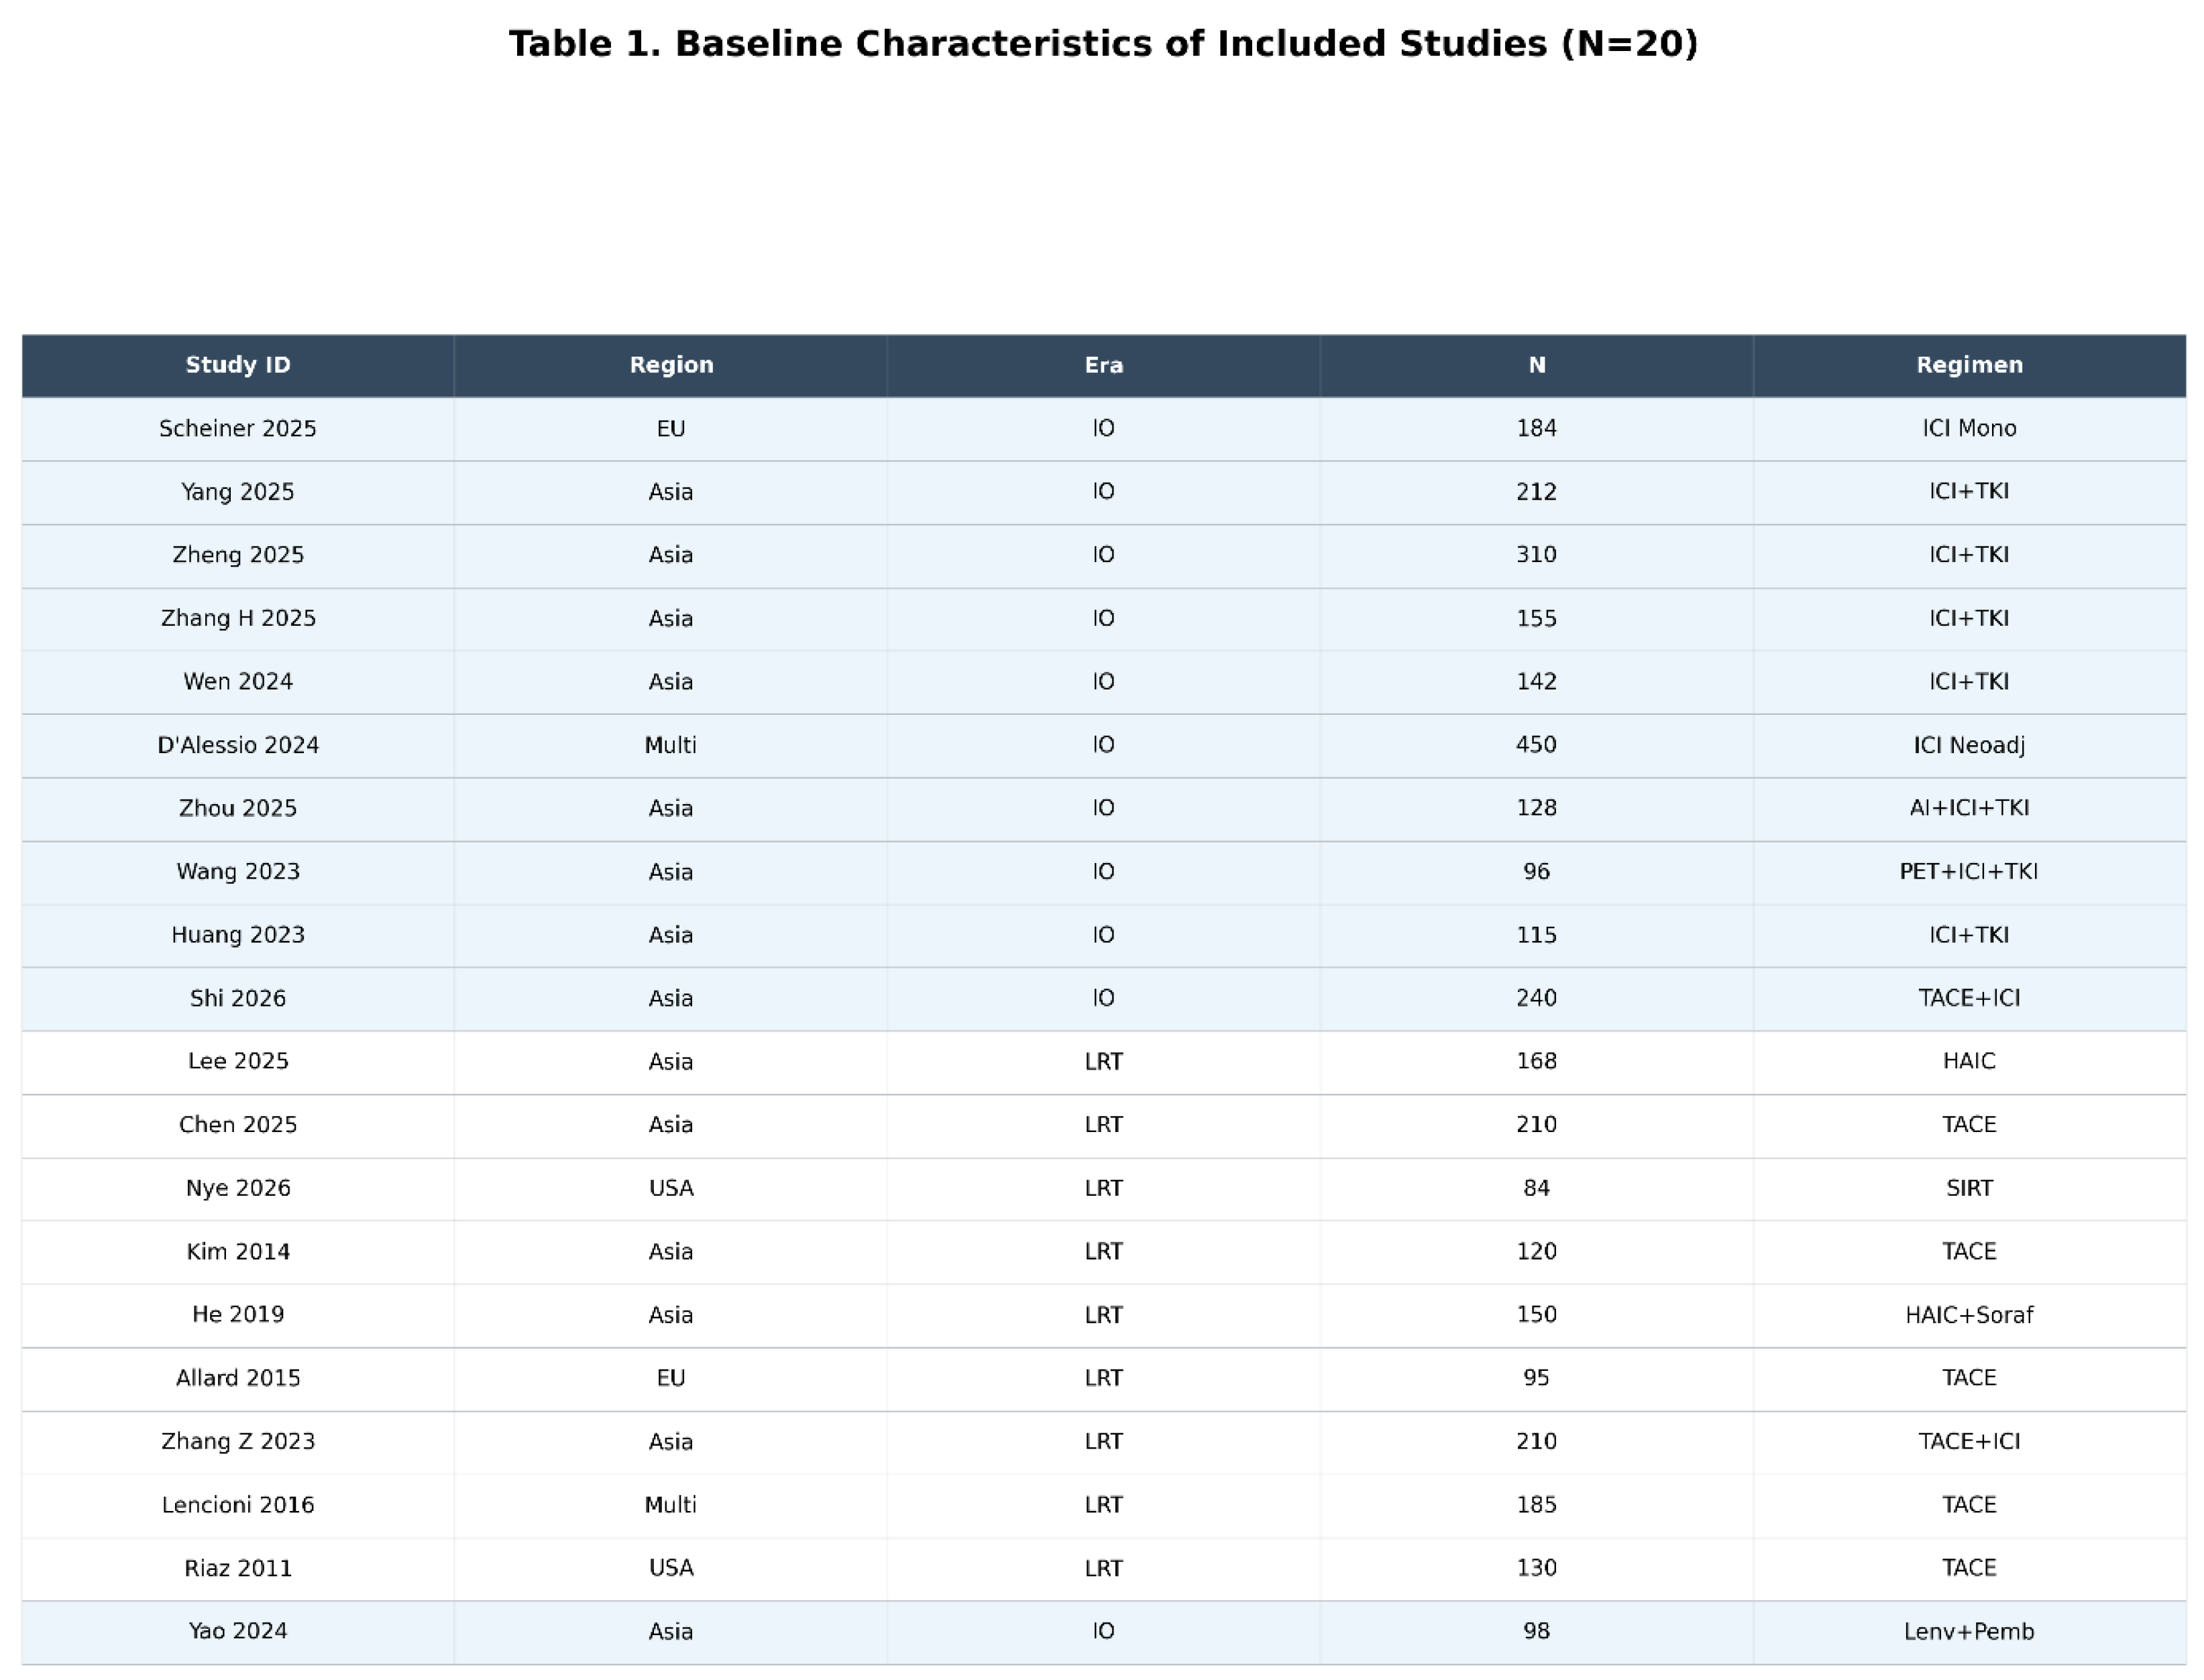This screenshot has width=2204, height=1680.
Task: Select the Era cell for Yao 2024
Action: (1103, 1632)
